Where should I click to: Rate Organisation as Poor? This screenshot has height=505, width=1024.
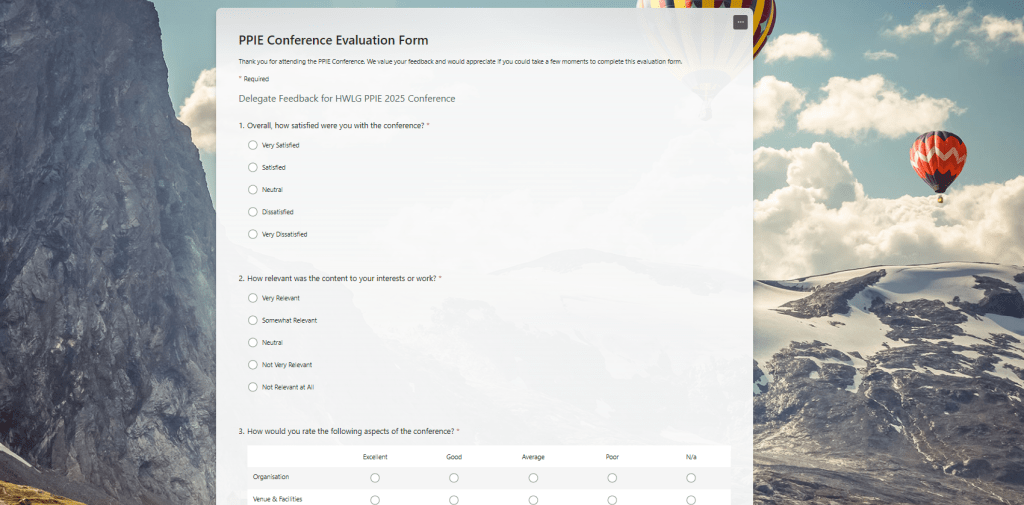click(x=612, y=478)
